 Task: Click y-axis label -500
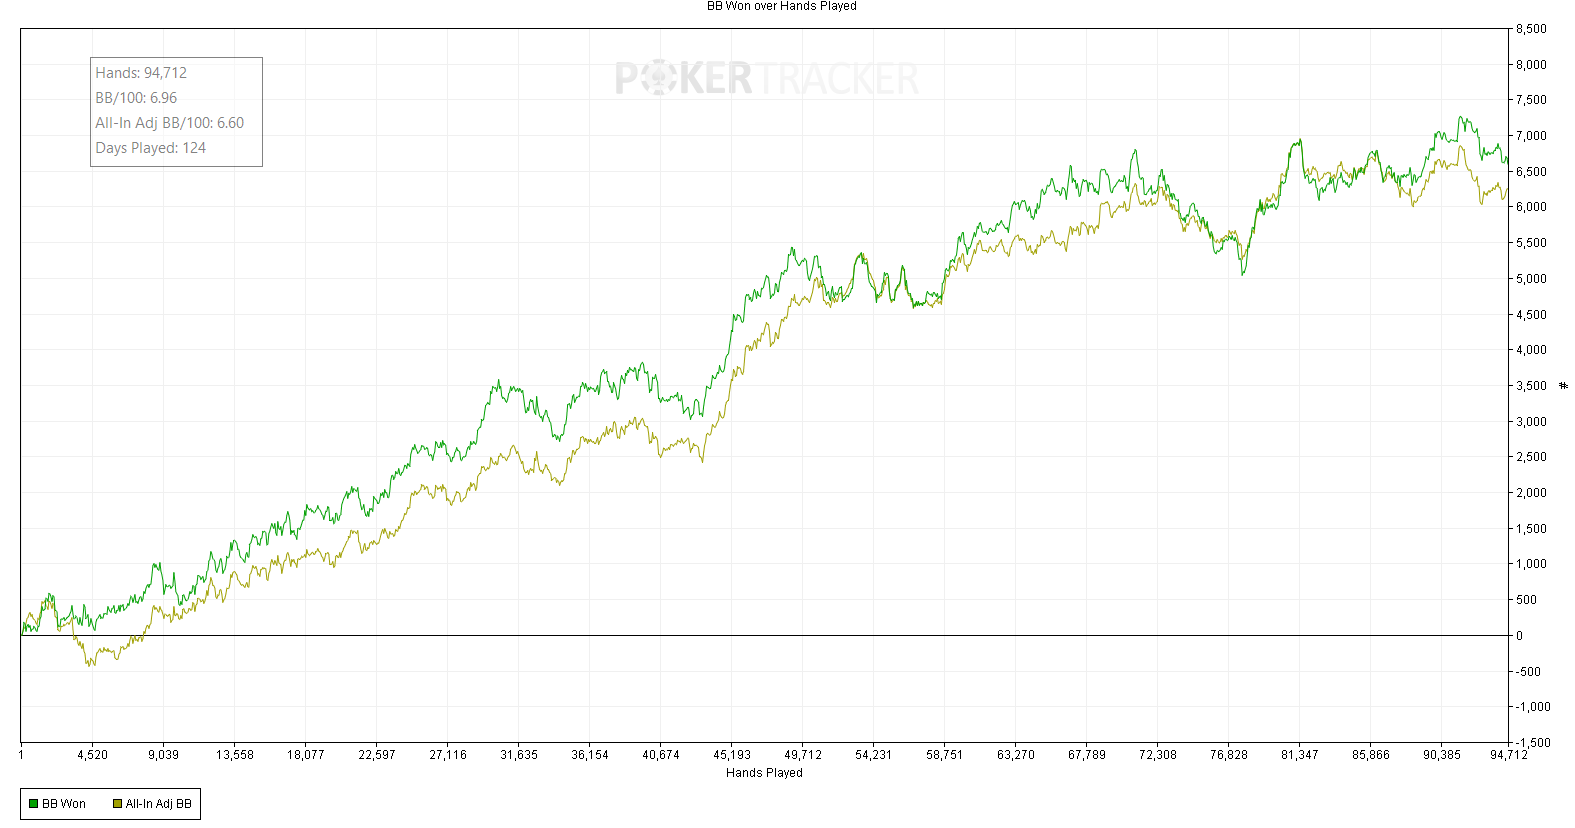[1527, 672]
